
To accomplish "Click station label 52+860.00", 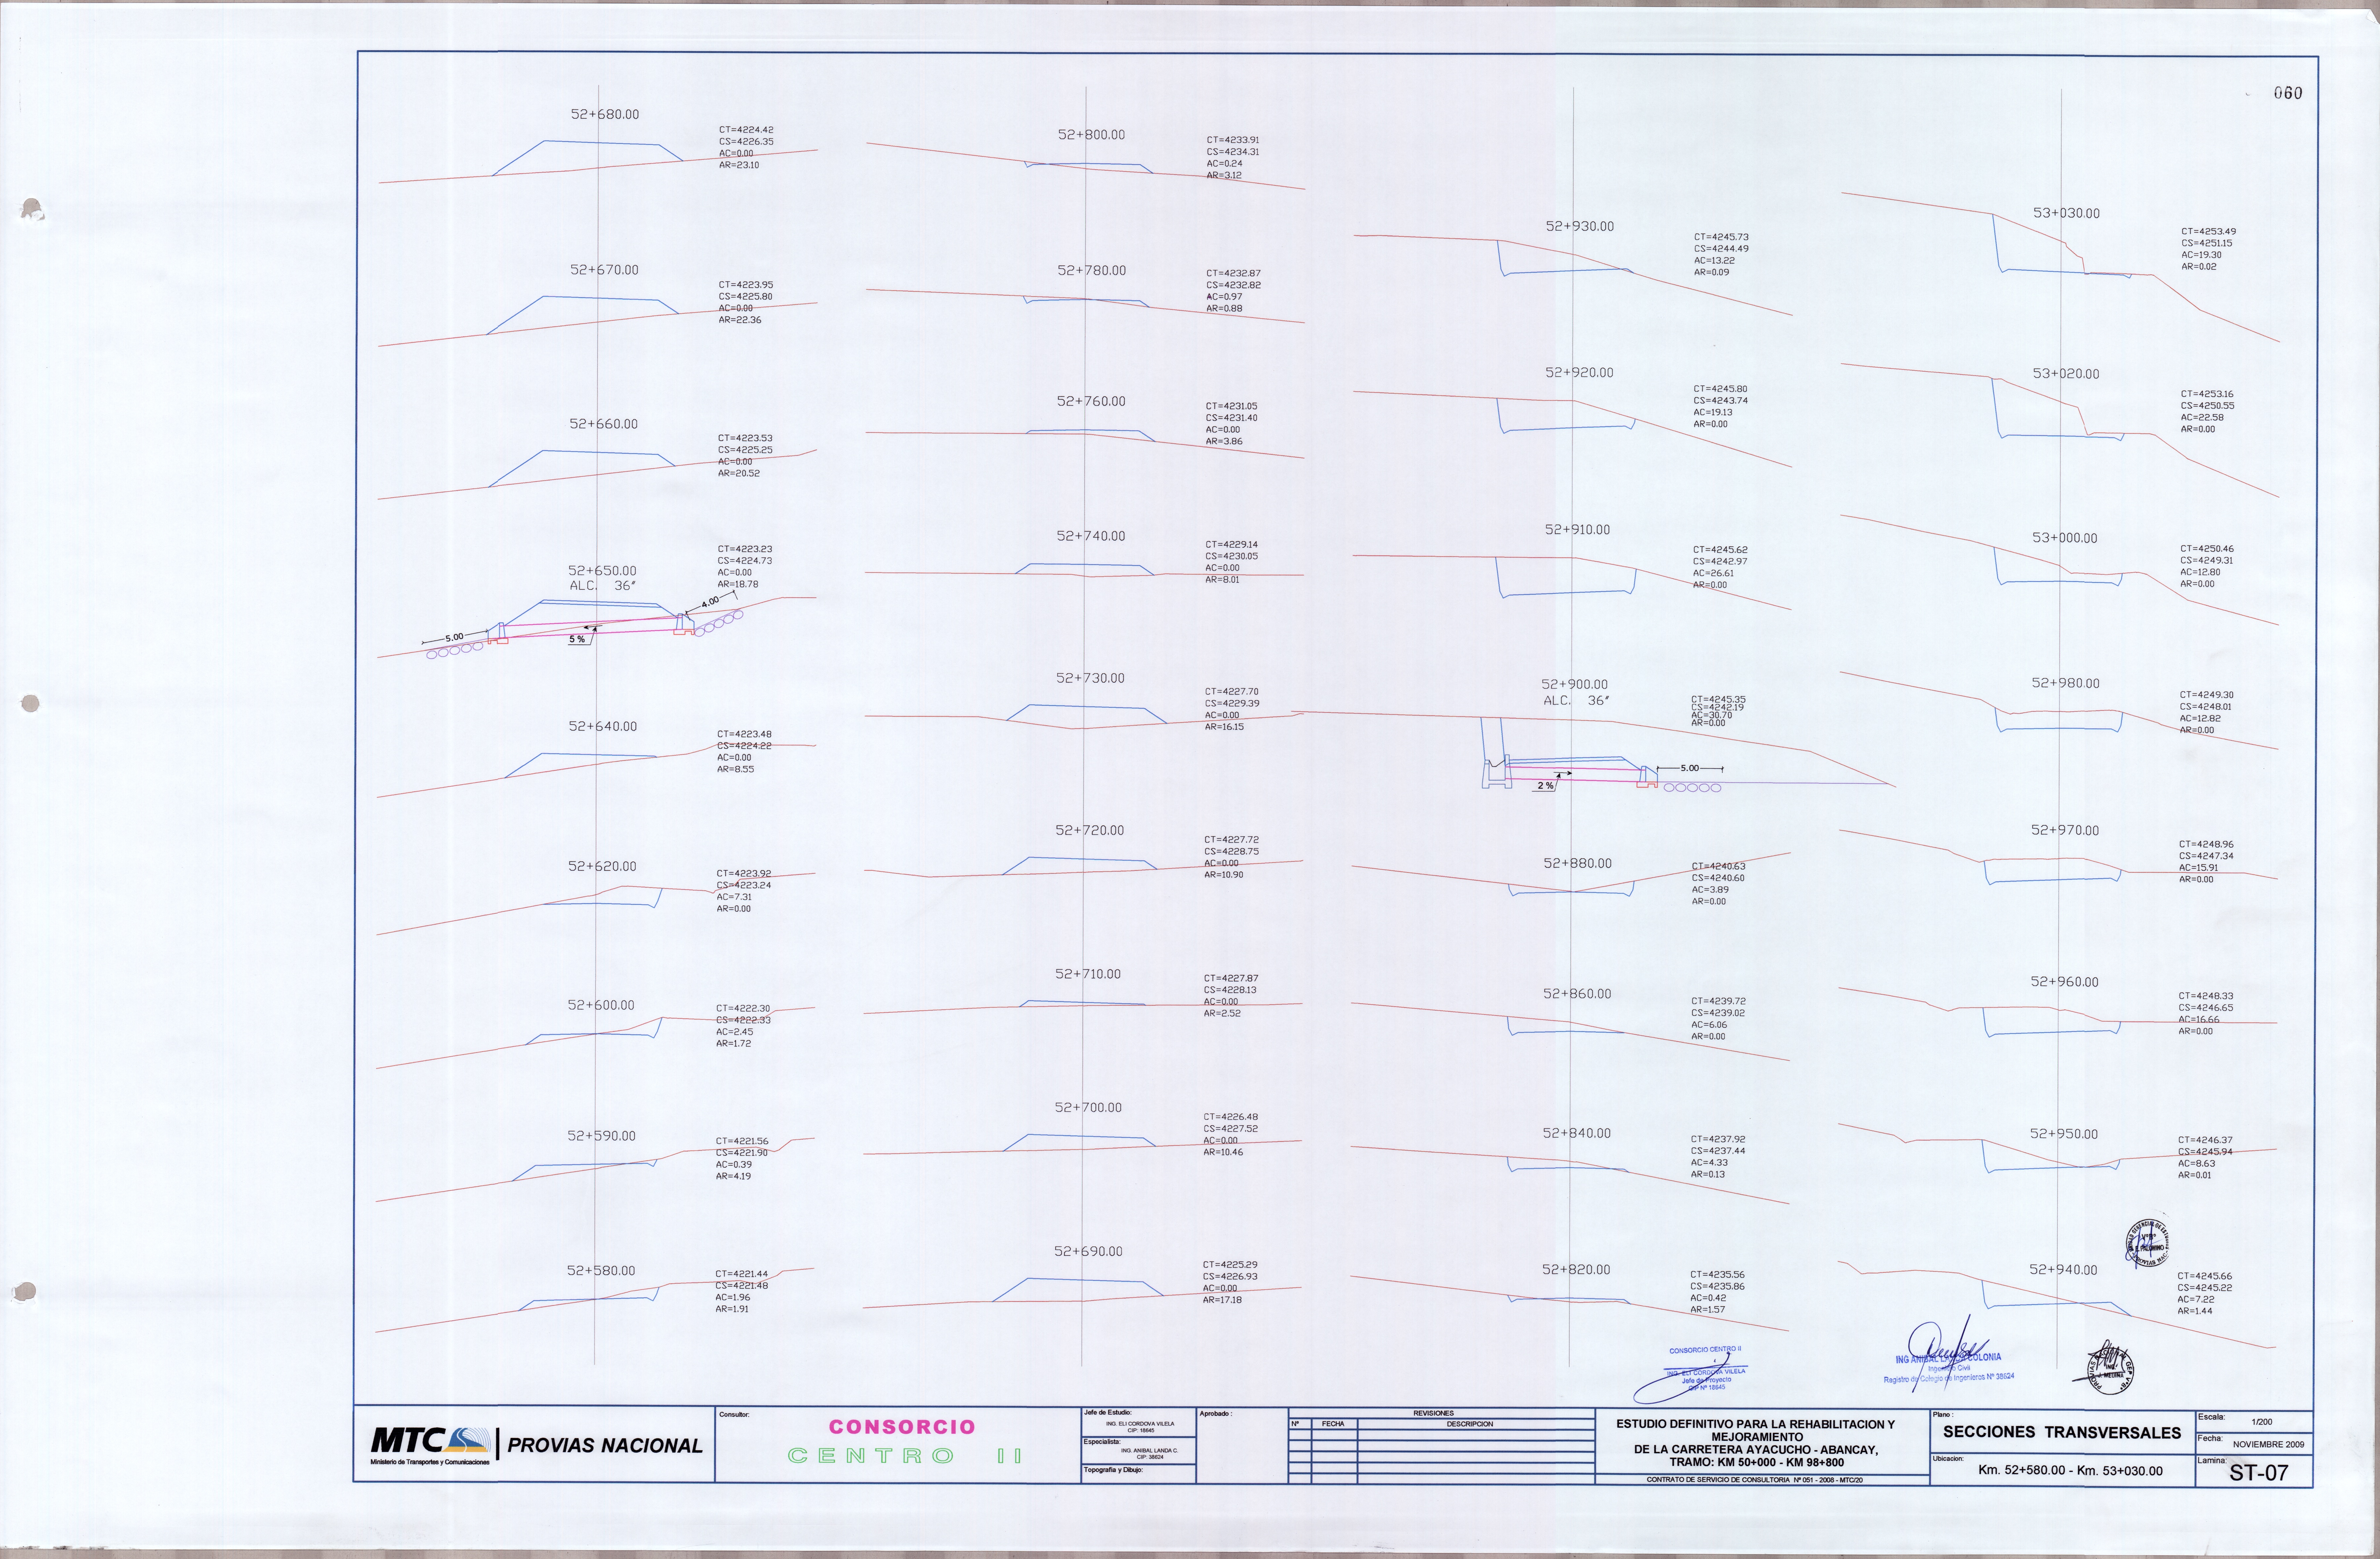I will (1577, 994).
